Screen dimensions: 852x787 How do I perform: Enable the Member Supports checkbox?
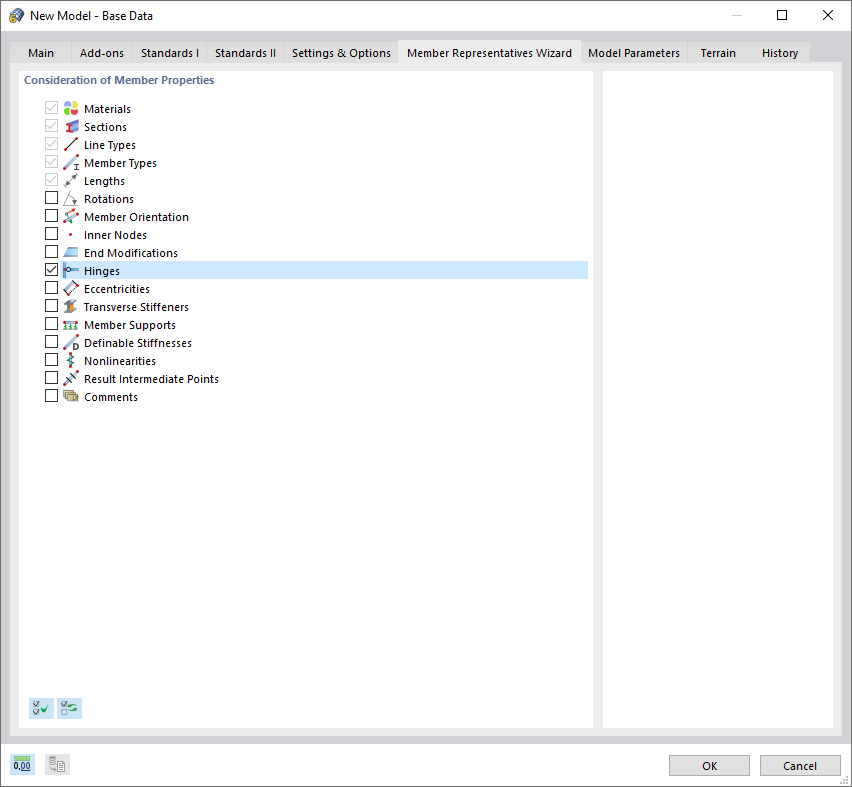[52, 324]
